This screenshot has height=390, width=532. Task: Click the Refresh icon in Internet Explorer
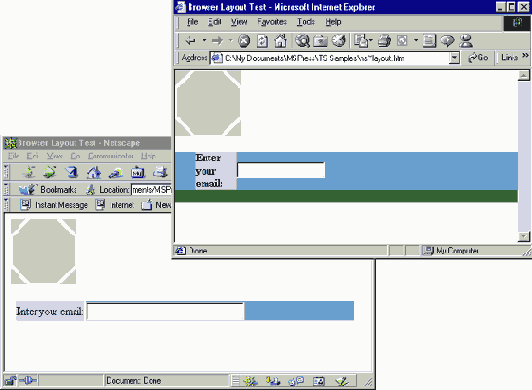[x=262, y=41]
